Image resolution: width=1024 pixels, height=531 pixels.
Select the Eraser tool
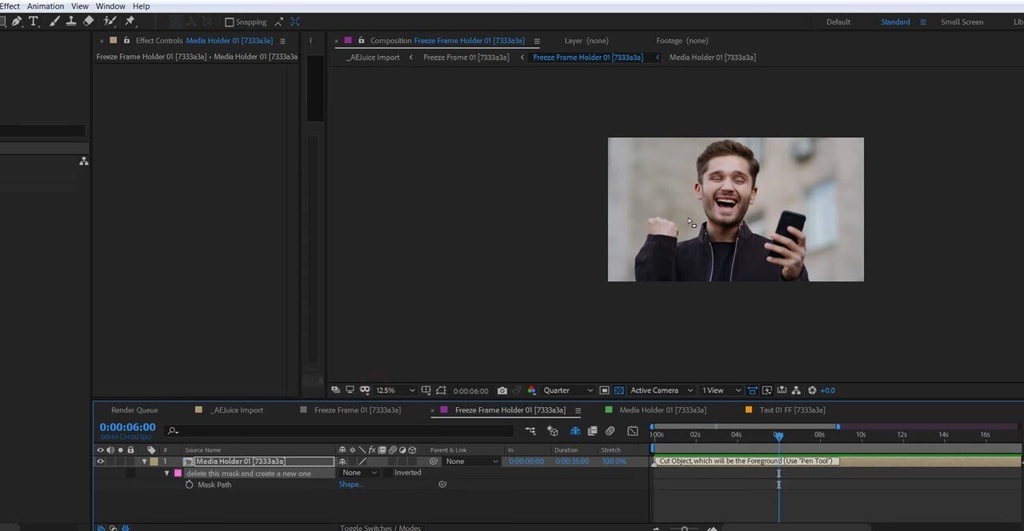coord(88,22)
